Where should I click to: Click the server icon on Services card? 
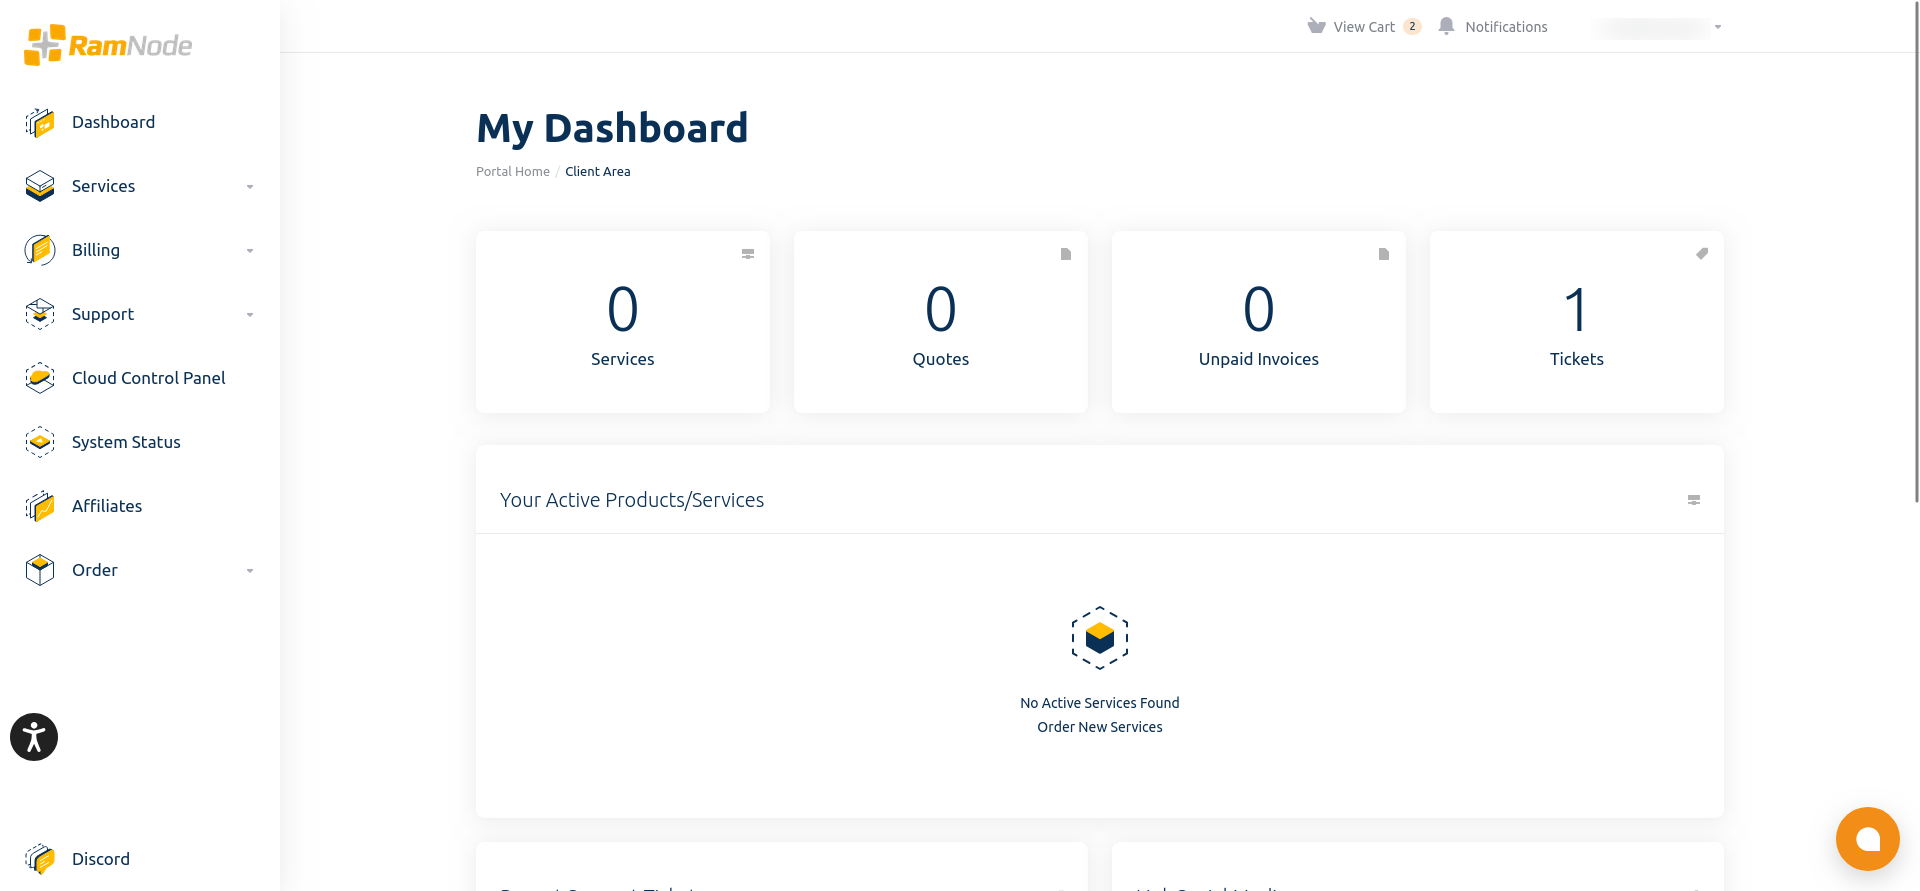(x=748, y=254)
